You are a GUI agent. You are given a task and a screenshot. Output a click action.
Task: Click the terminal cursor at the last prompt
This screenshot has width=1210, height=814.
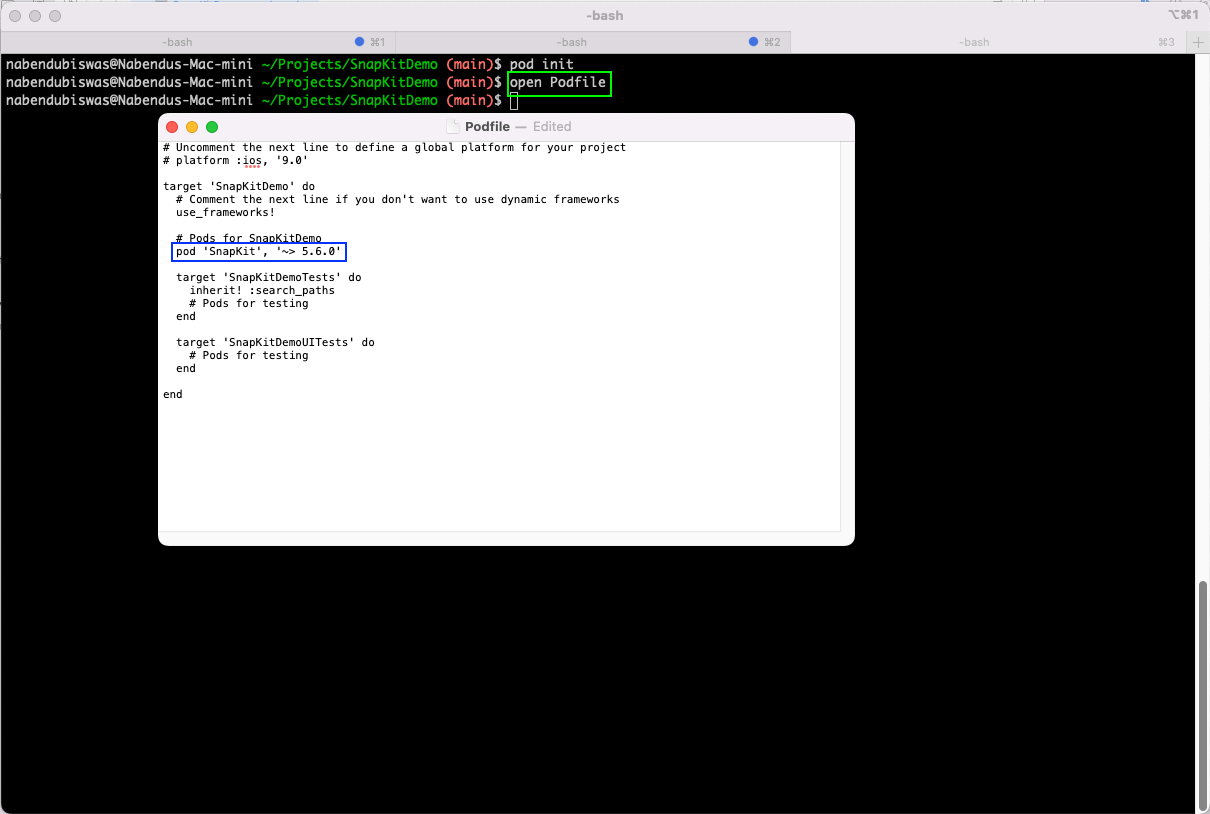514,101
